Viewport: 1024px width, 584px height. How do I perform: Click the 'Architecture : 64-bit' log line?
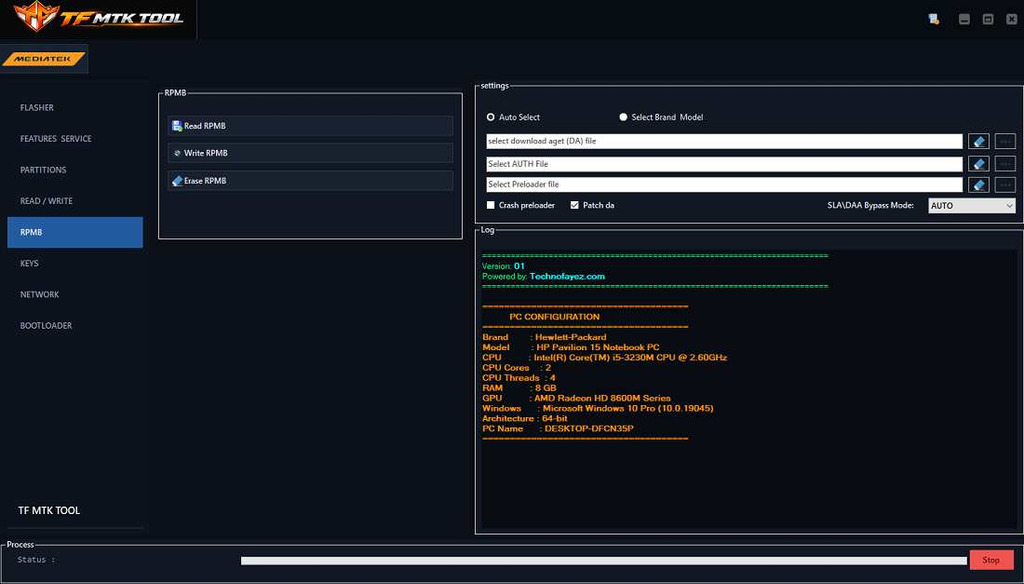coord(524,418)
